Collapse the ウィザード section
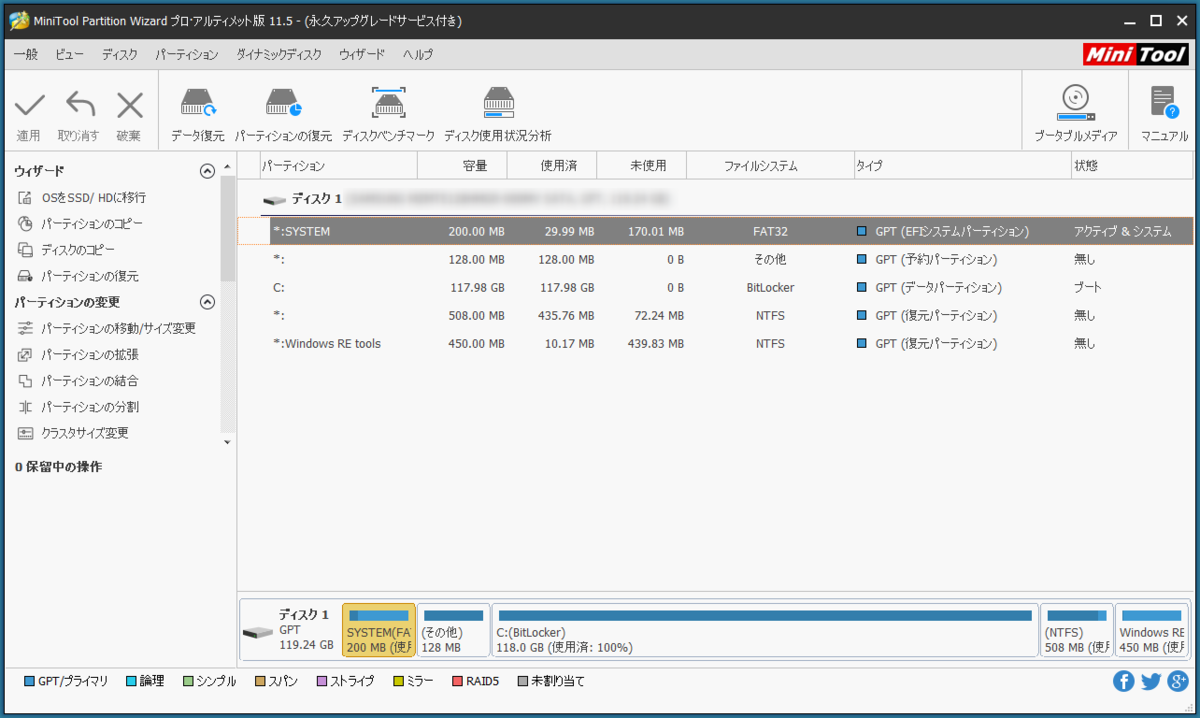 207,171
